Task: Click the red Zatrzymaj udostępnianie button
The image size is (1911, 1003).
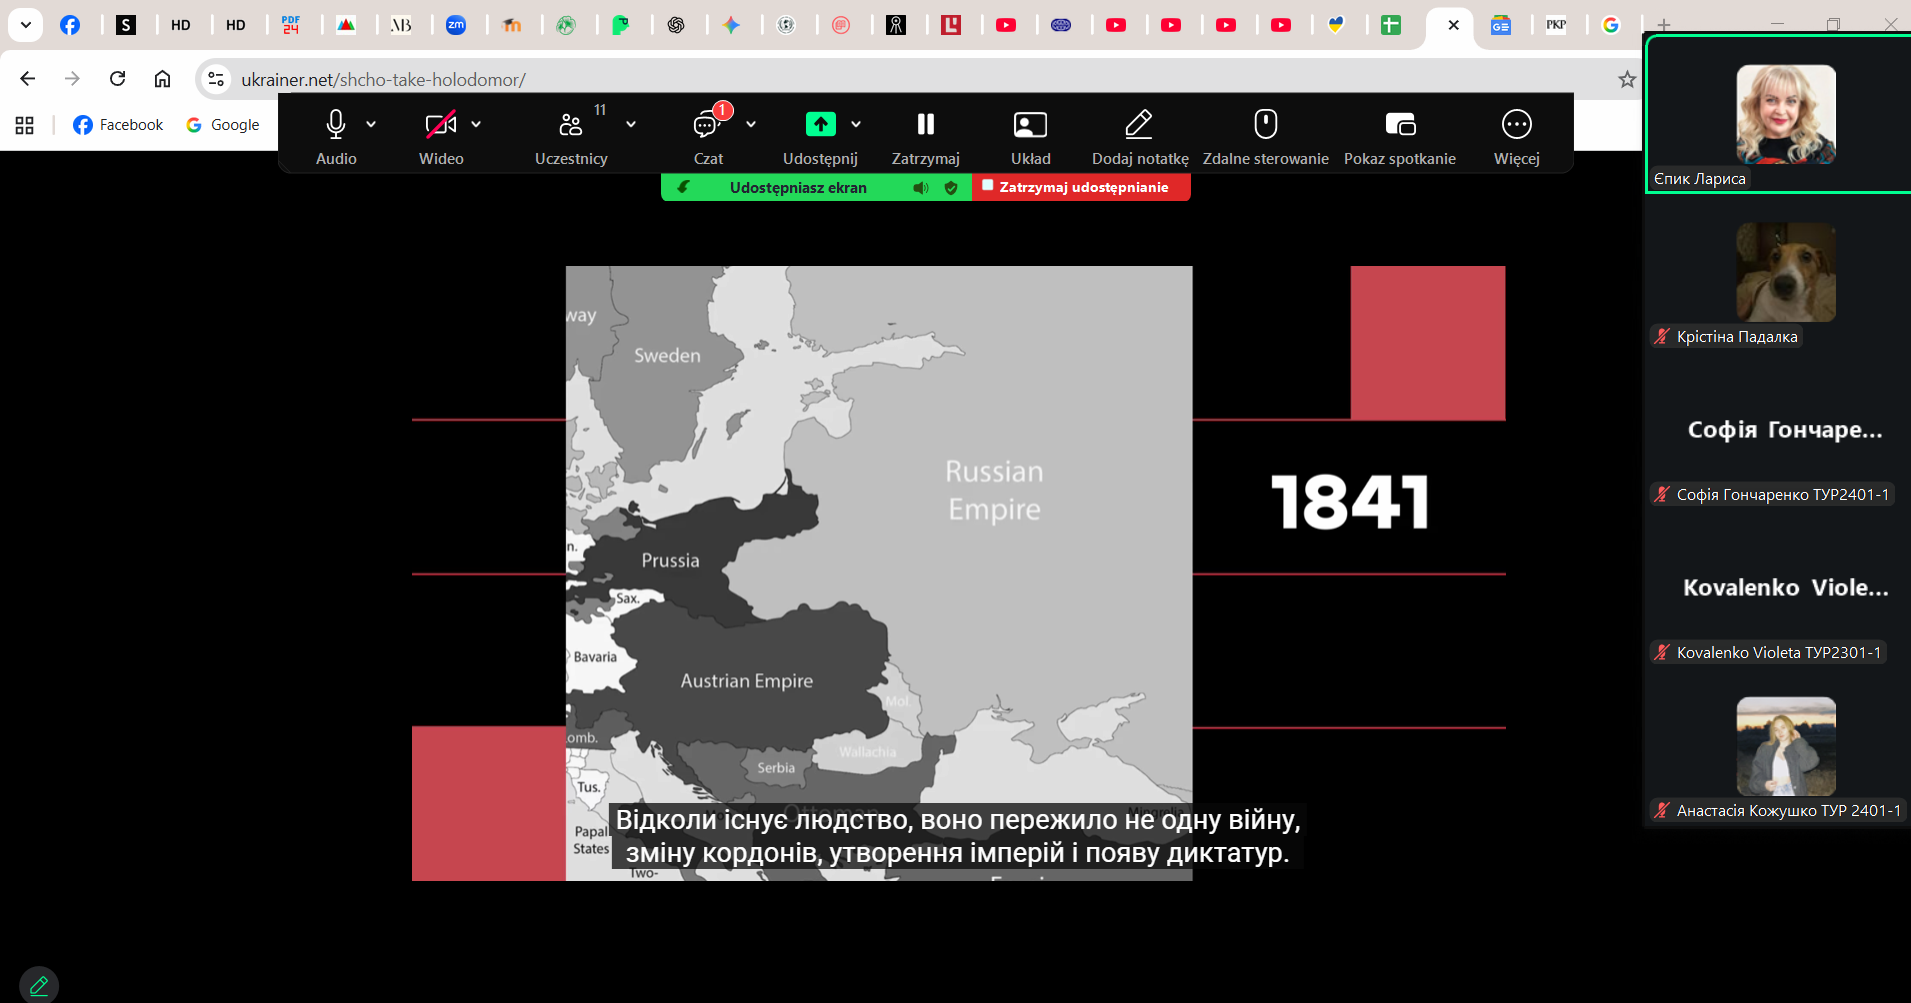Action: (1081, 187)
